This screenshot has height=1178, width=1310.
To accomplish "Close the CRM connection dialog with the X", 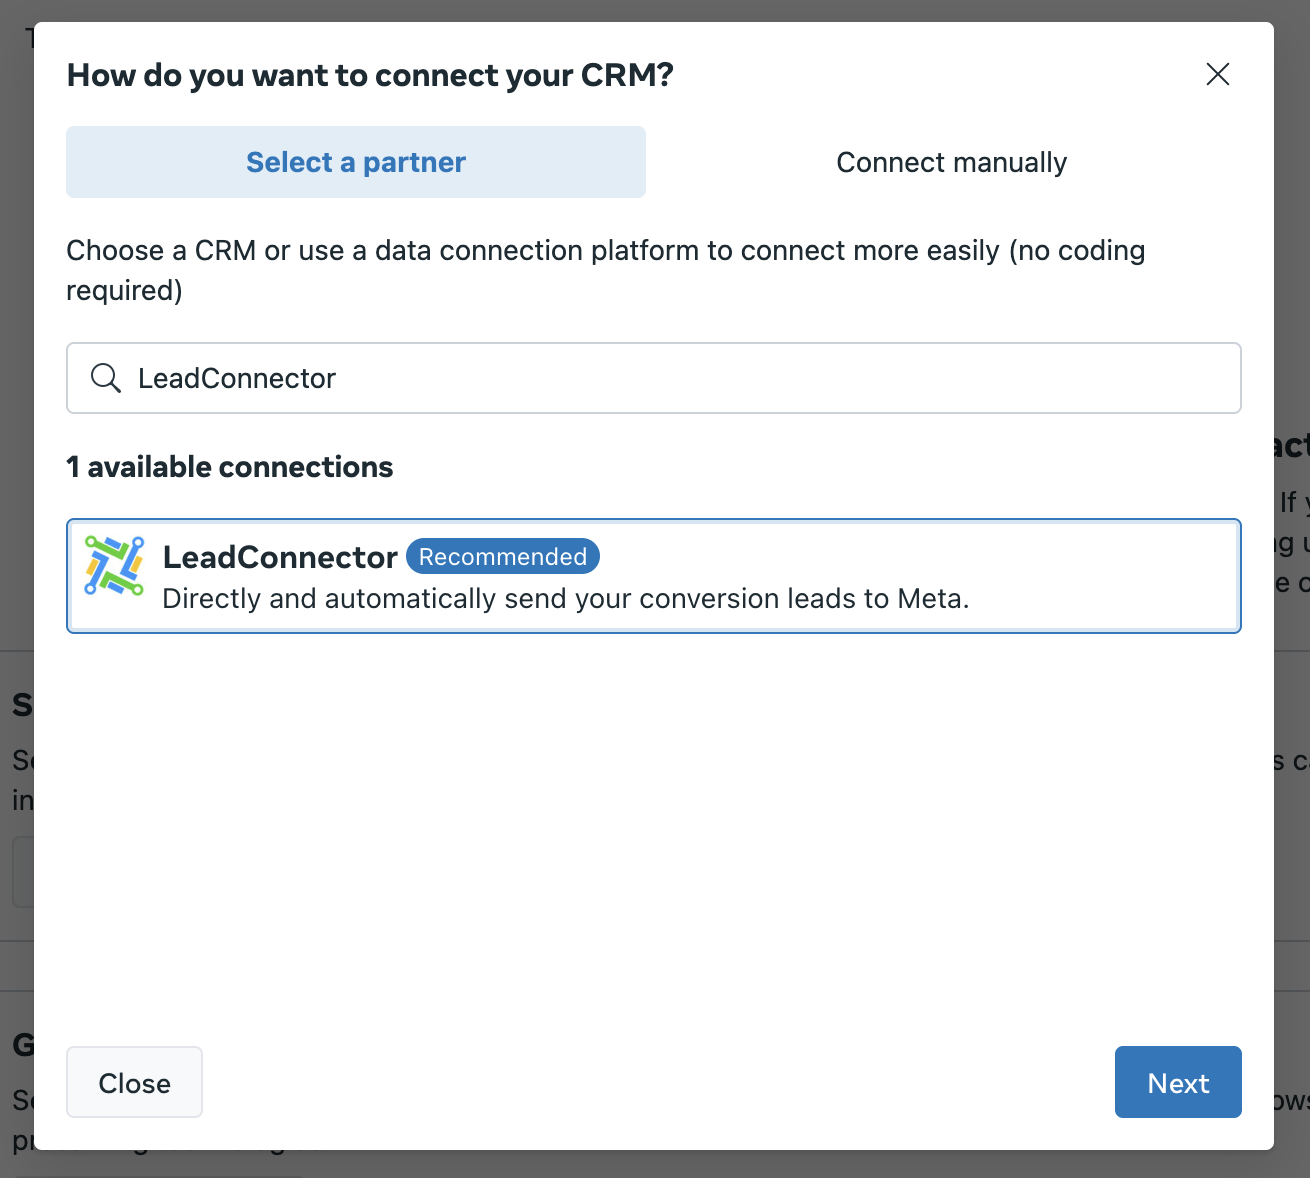I will [1217, 74].
